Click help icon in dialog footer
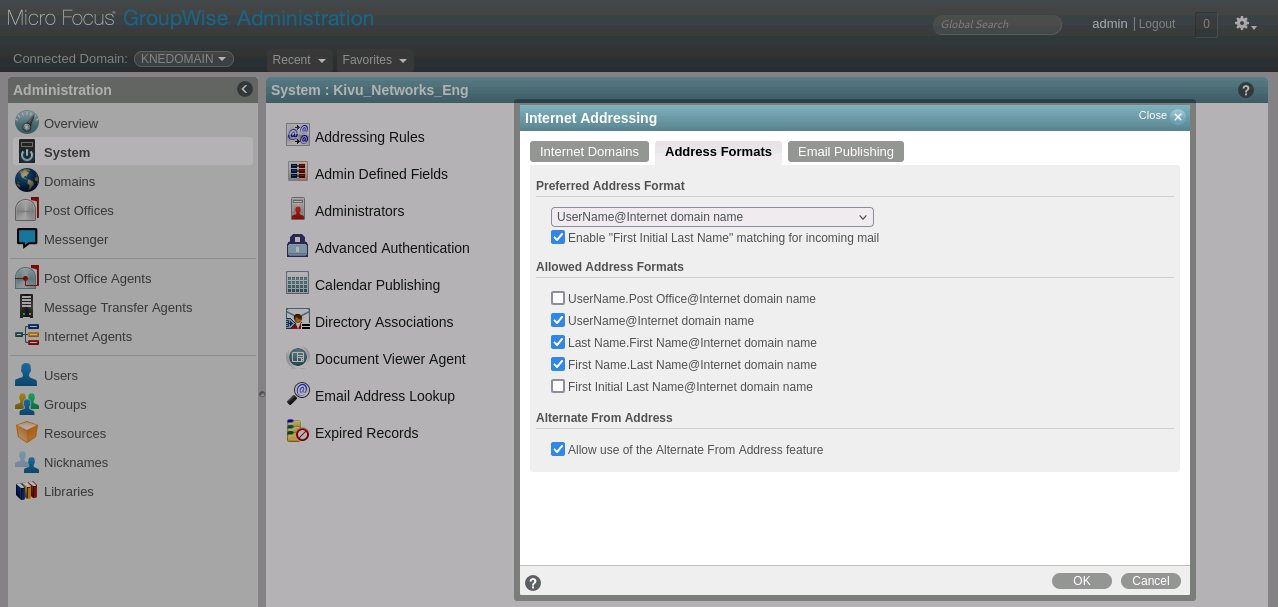The width and height of the screenshot is (1278, 607). click(x=533, y=583)
